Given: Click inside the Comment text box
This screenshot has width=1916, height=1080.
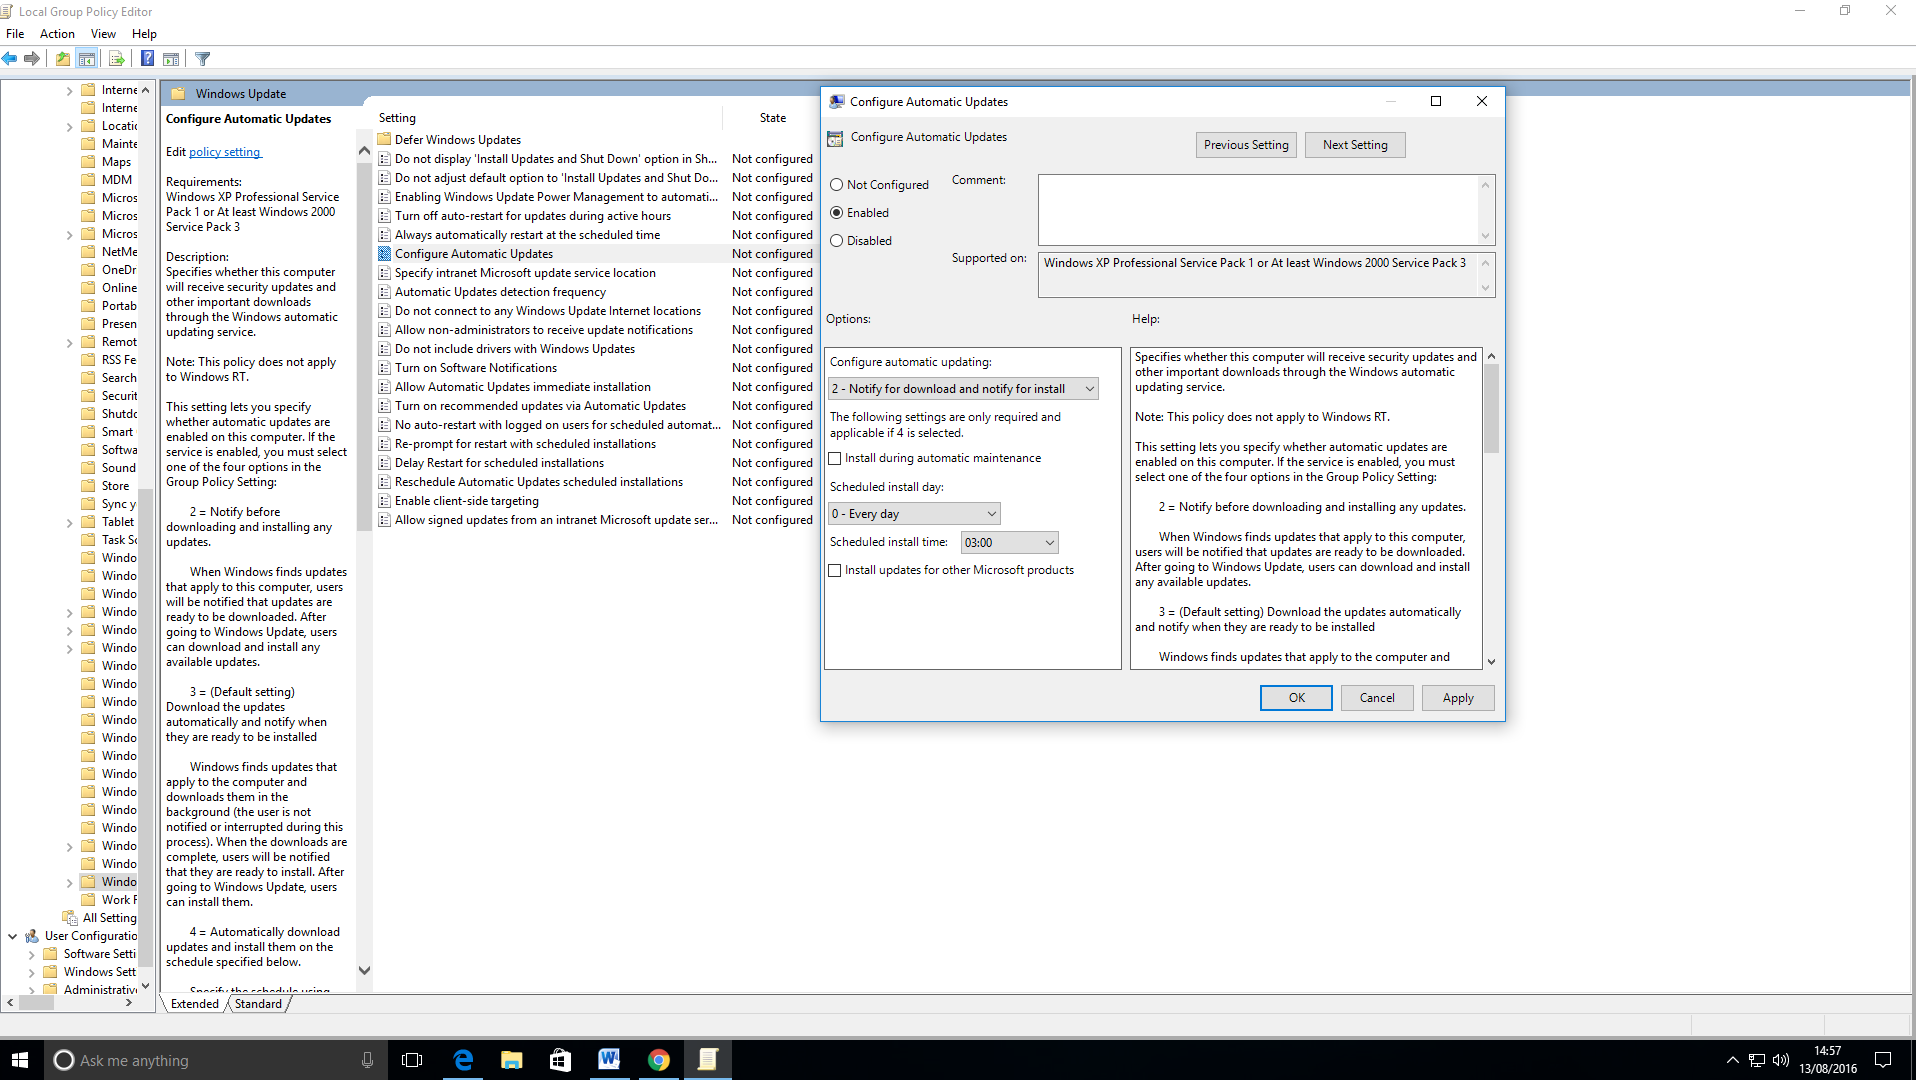Looking at the screenshot, I should (x=1257, y=210).
